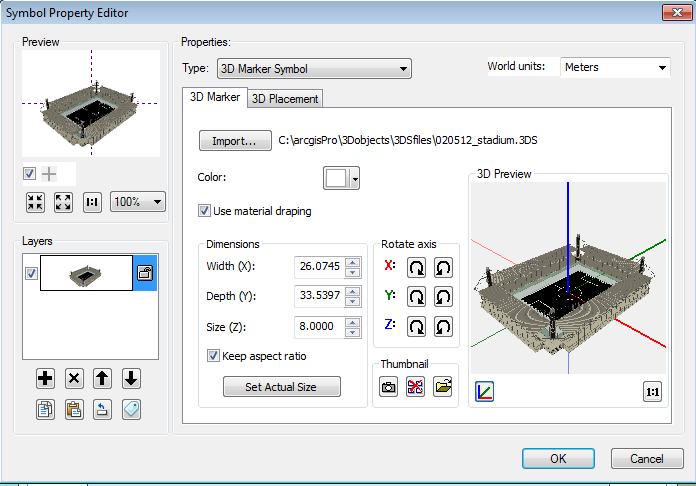This screenshot has width=696, height=486.
Task: Click the Import... button
Action: [235, 141]
